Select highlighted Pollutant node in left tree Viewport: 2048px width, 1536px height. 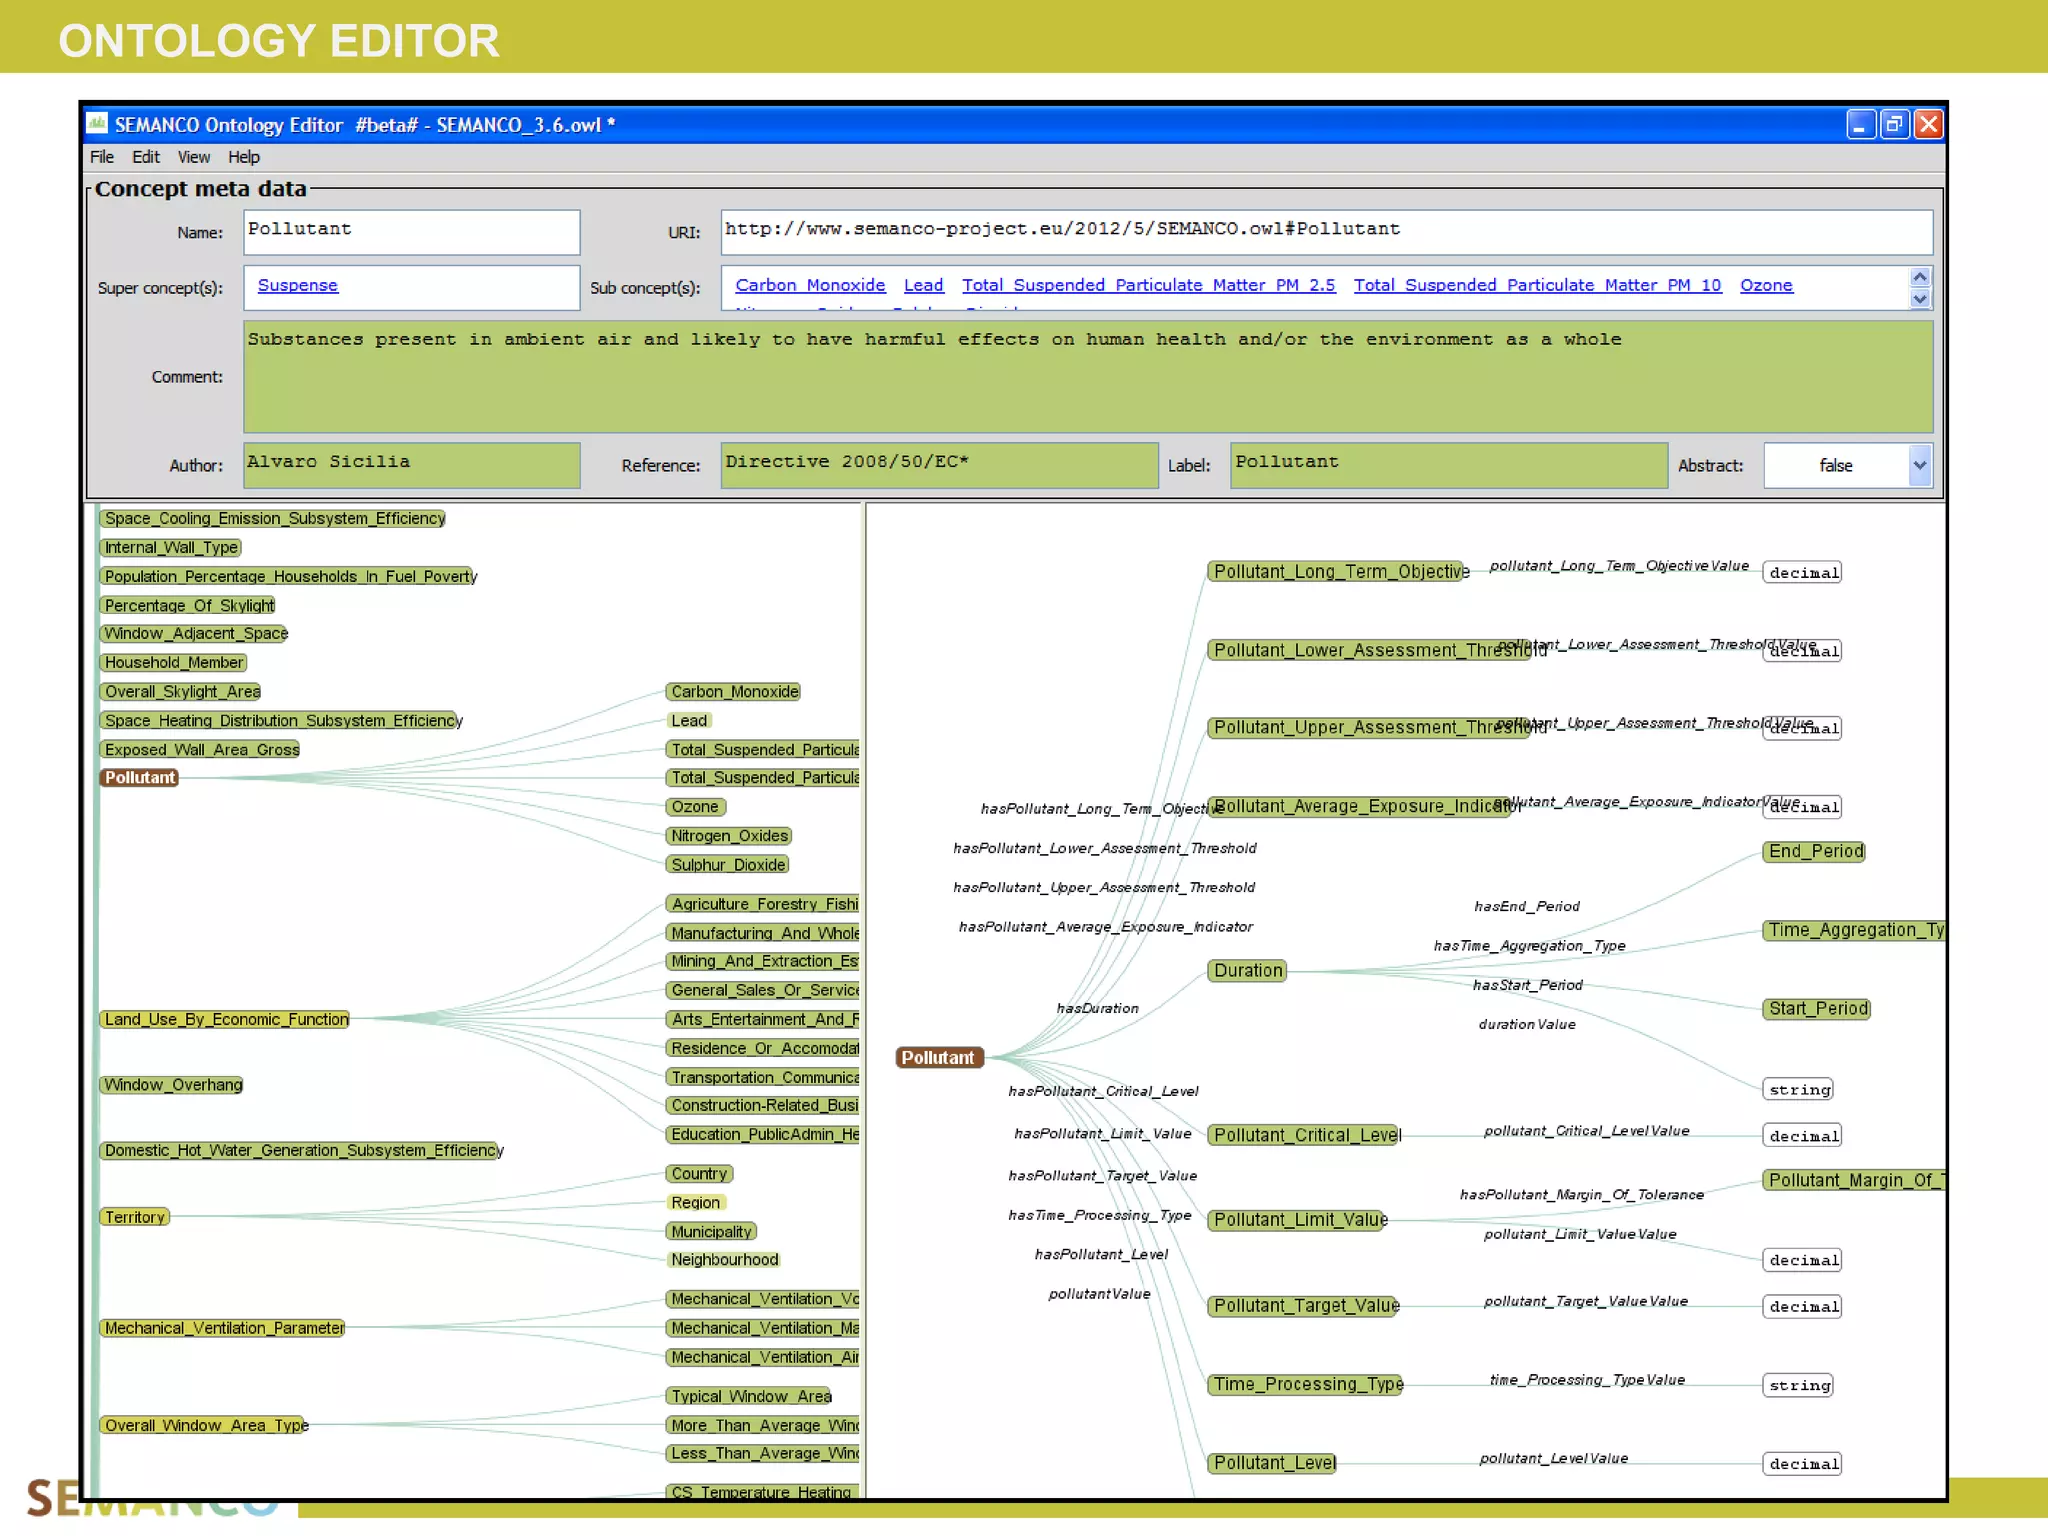(139, 777)
